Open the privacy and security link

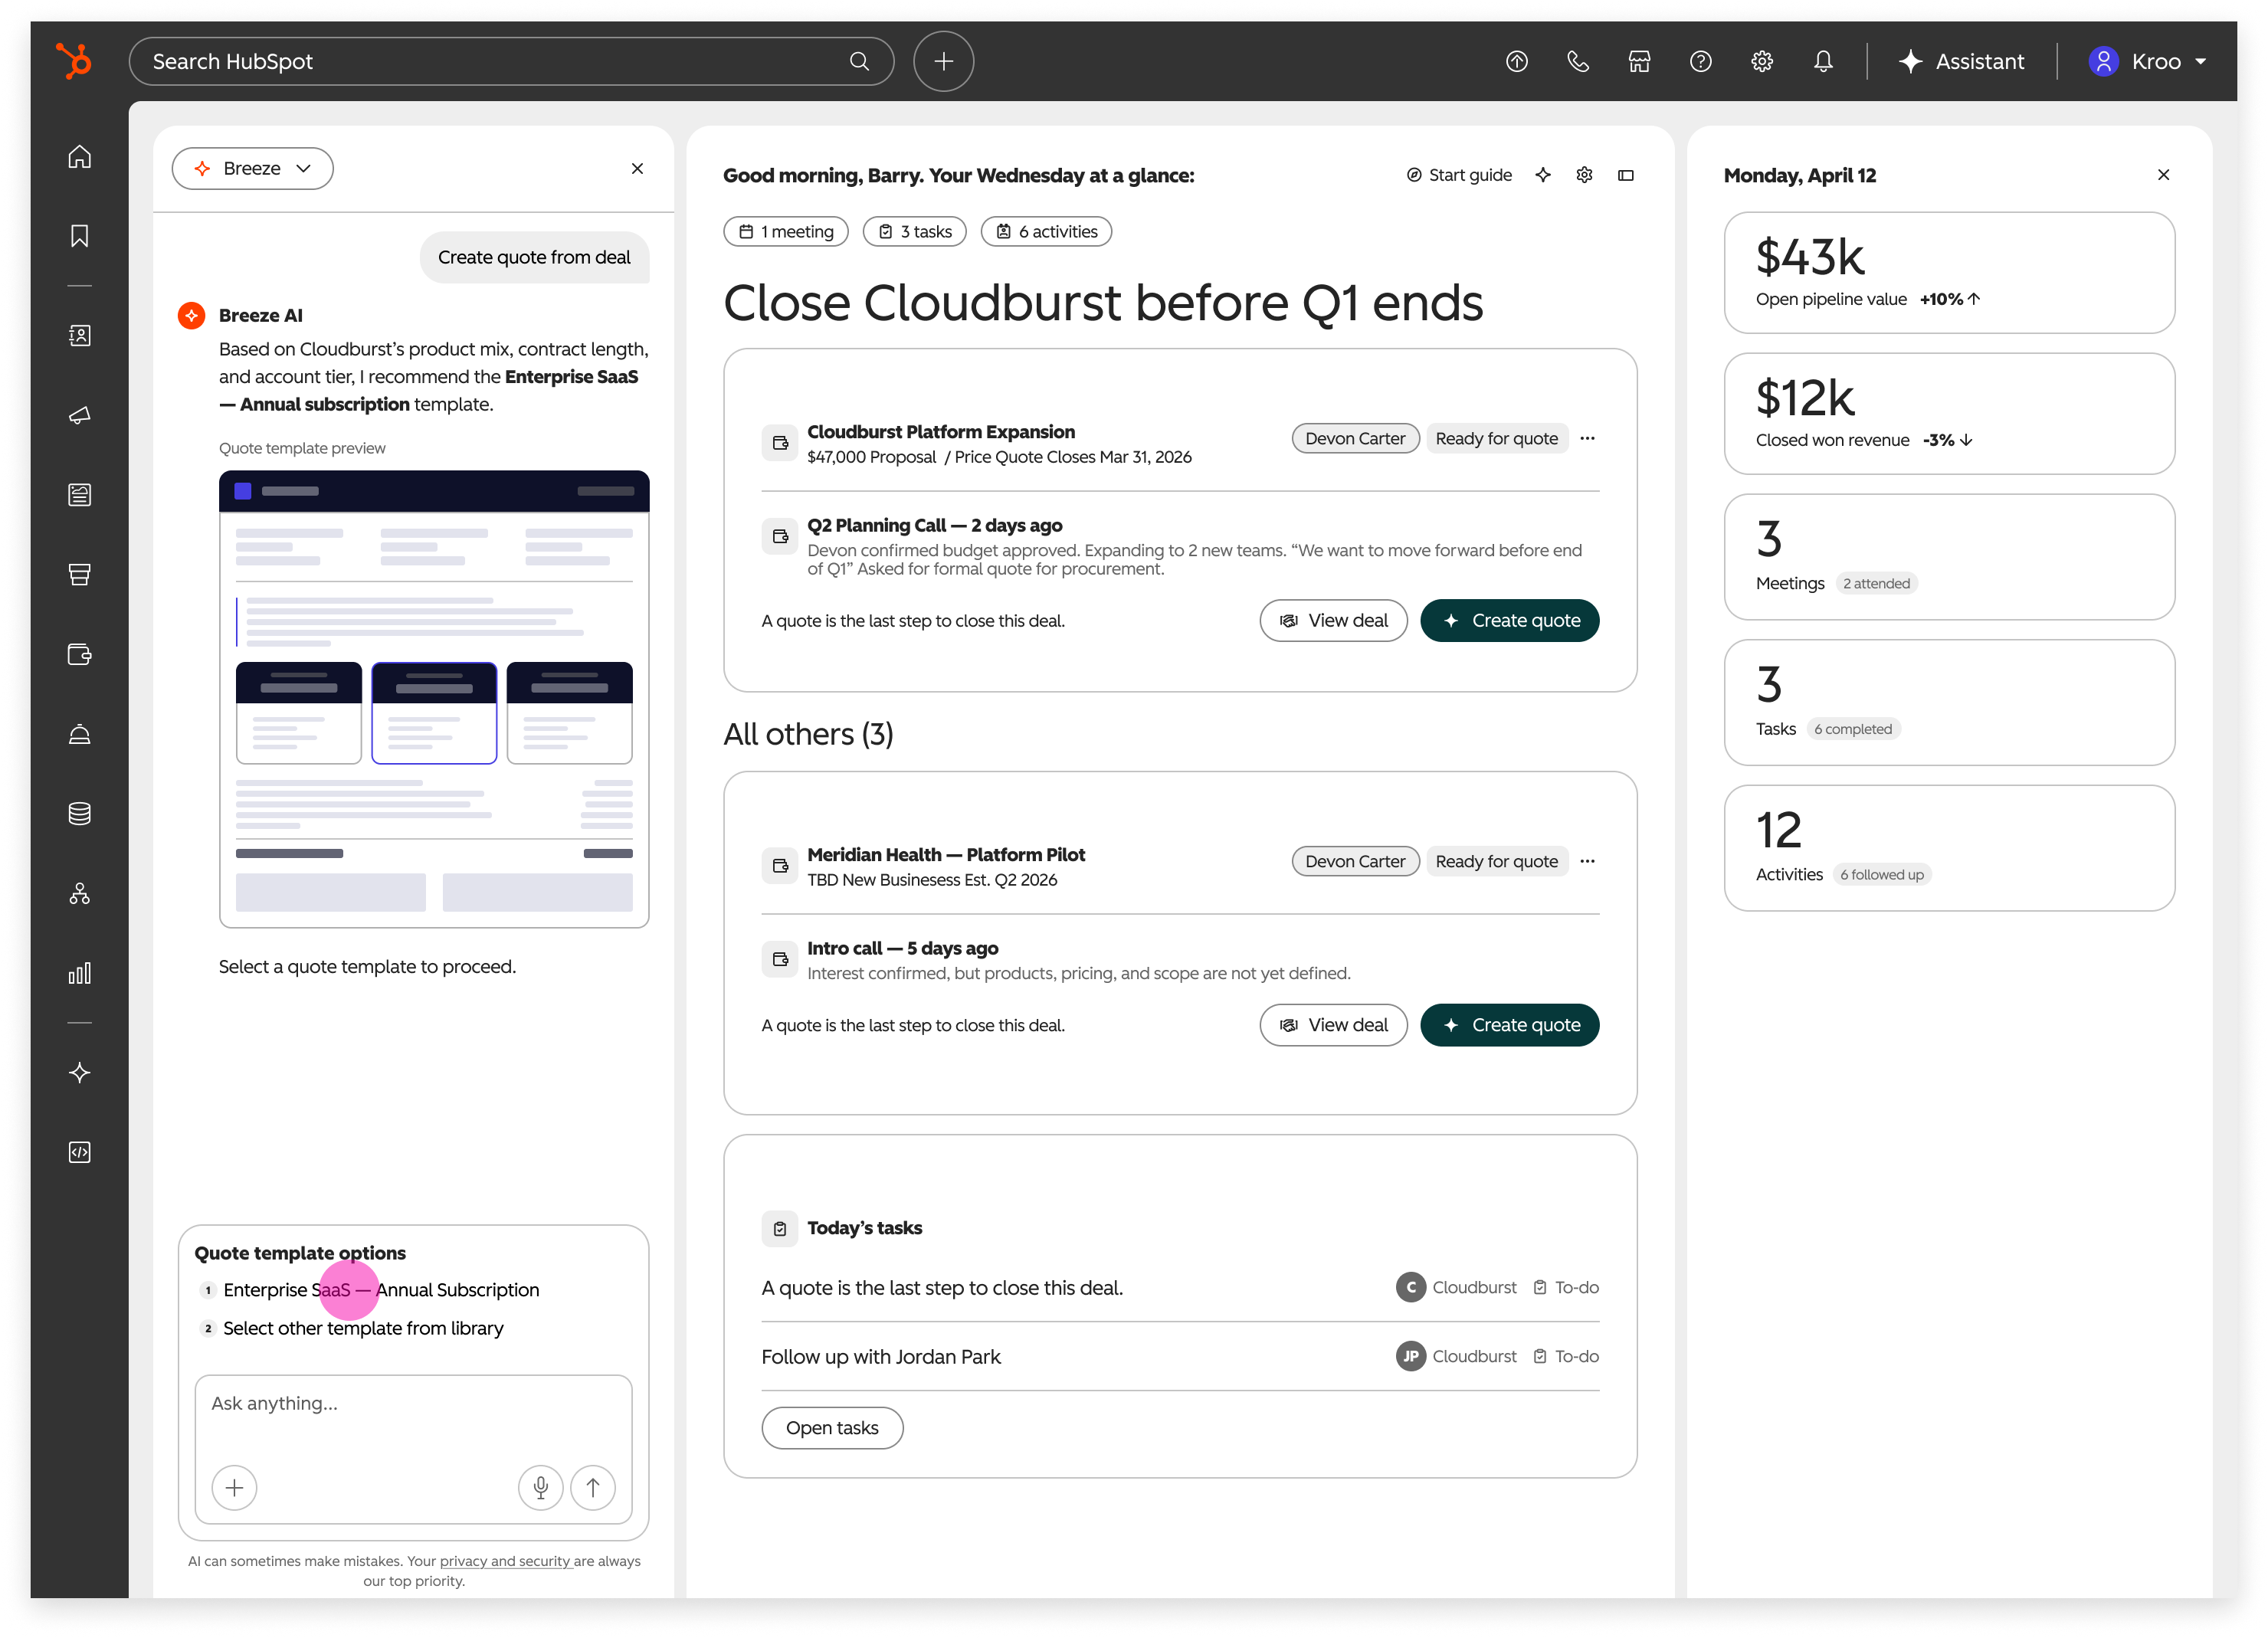pyautogui.click(x=506, y=1561)
